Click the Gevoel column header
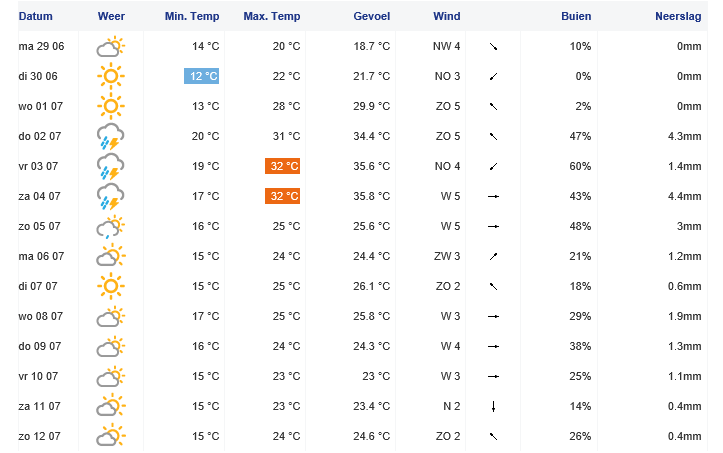 pos(372,16)
